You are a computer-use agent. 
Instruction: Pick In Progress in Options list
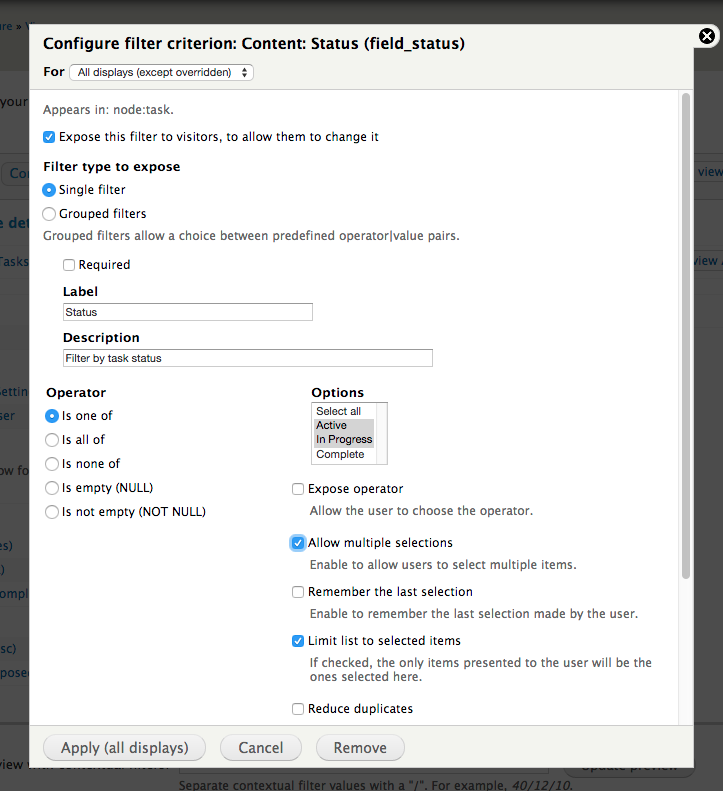[344, 439]
